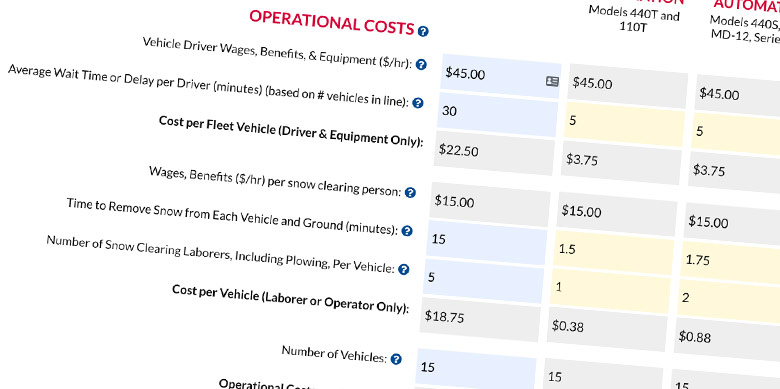
Task: Open help for Vehicle Driver Wages
Action: (421, 65)
